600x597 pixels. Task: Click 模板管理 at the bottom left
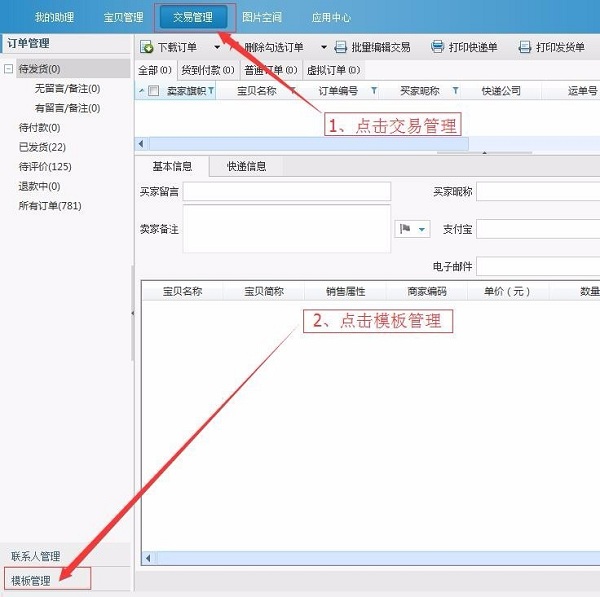tap(31, 580)
